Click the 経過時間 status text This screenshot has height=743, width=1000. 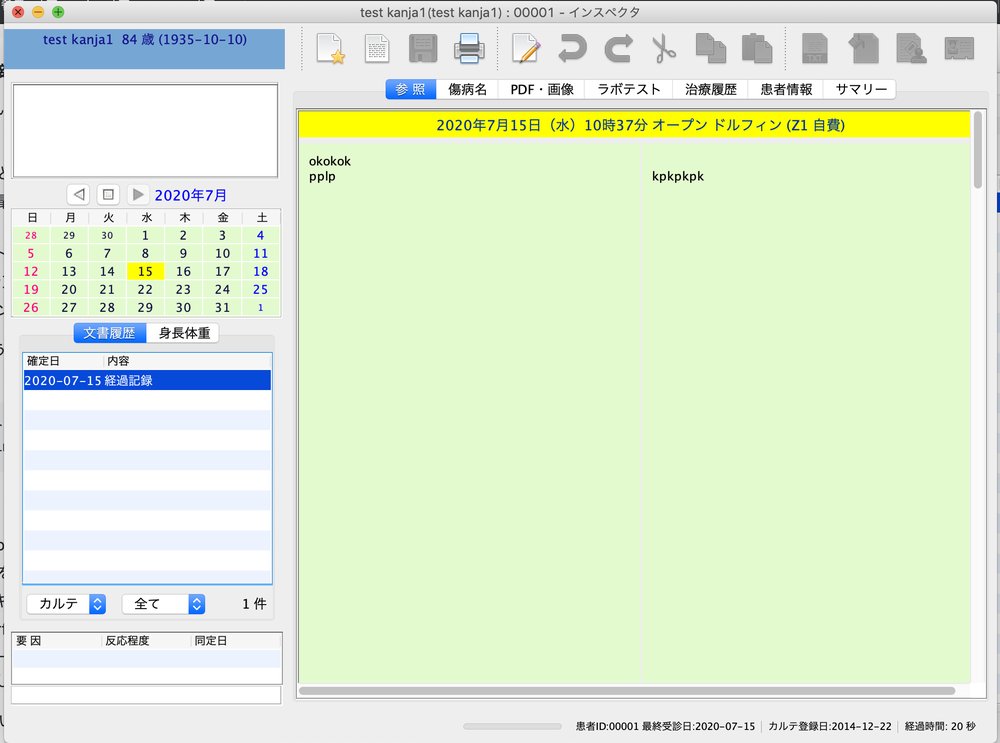click(x=940, y=726)
